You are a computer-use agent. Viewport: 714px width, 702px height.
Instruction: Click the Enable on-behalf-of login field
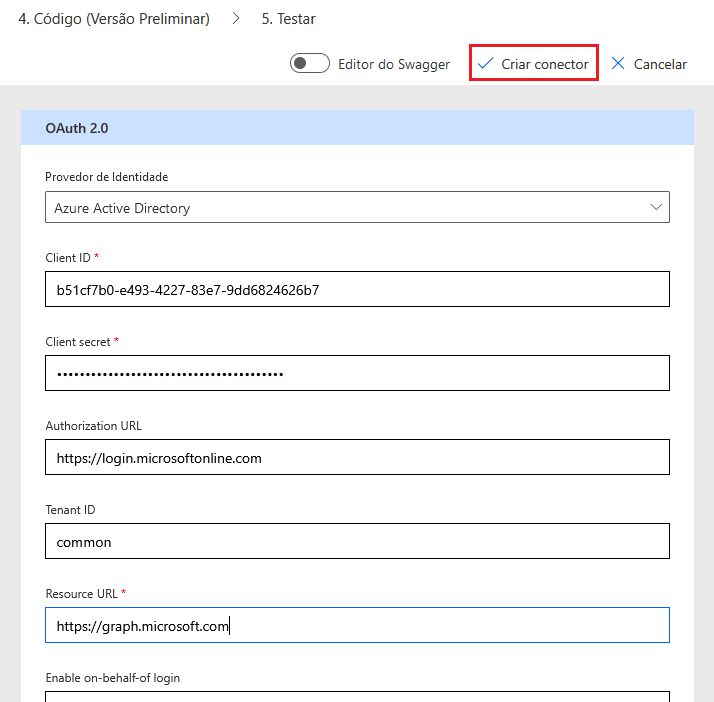pyautogui.click(x=357, y=696)
